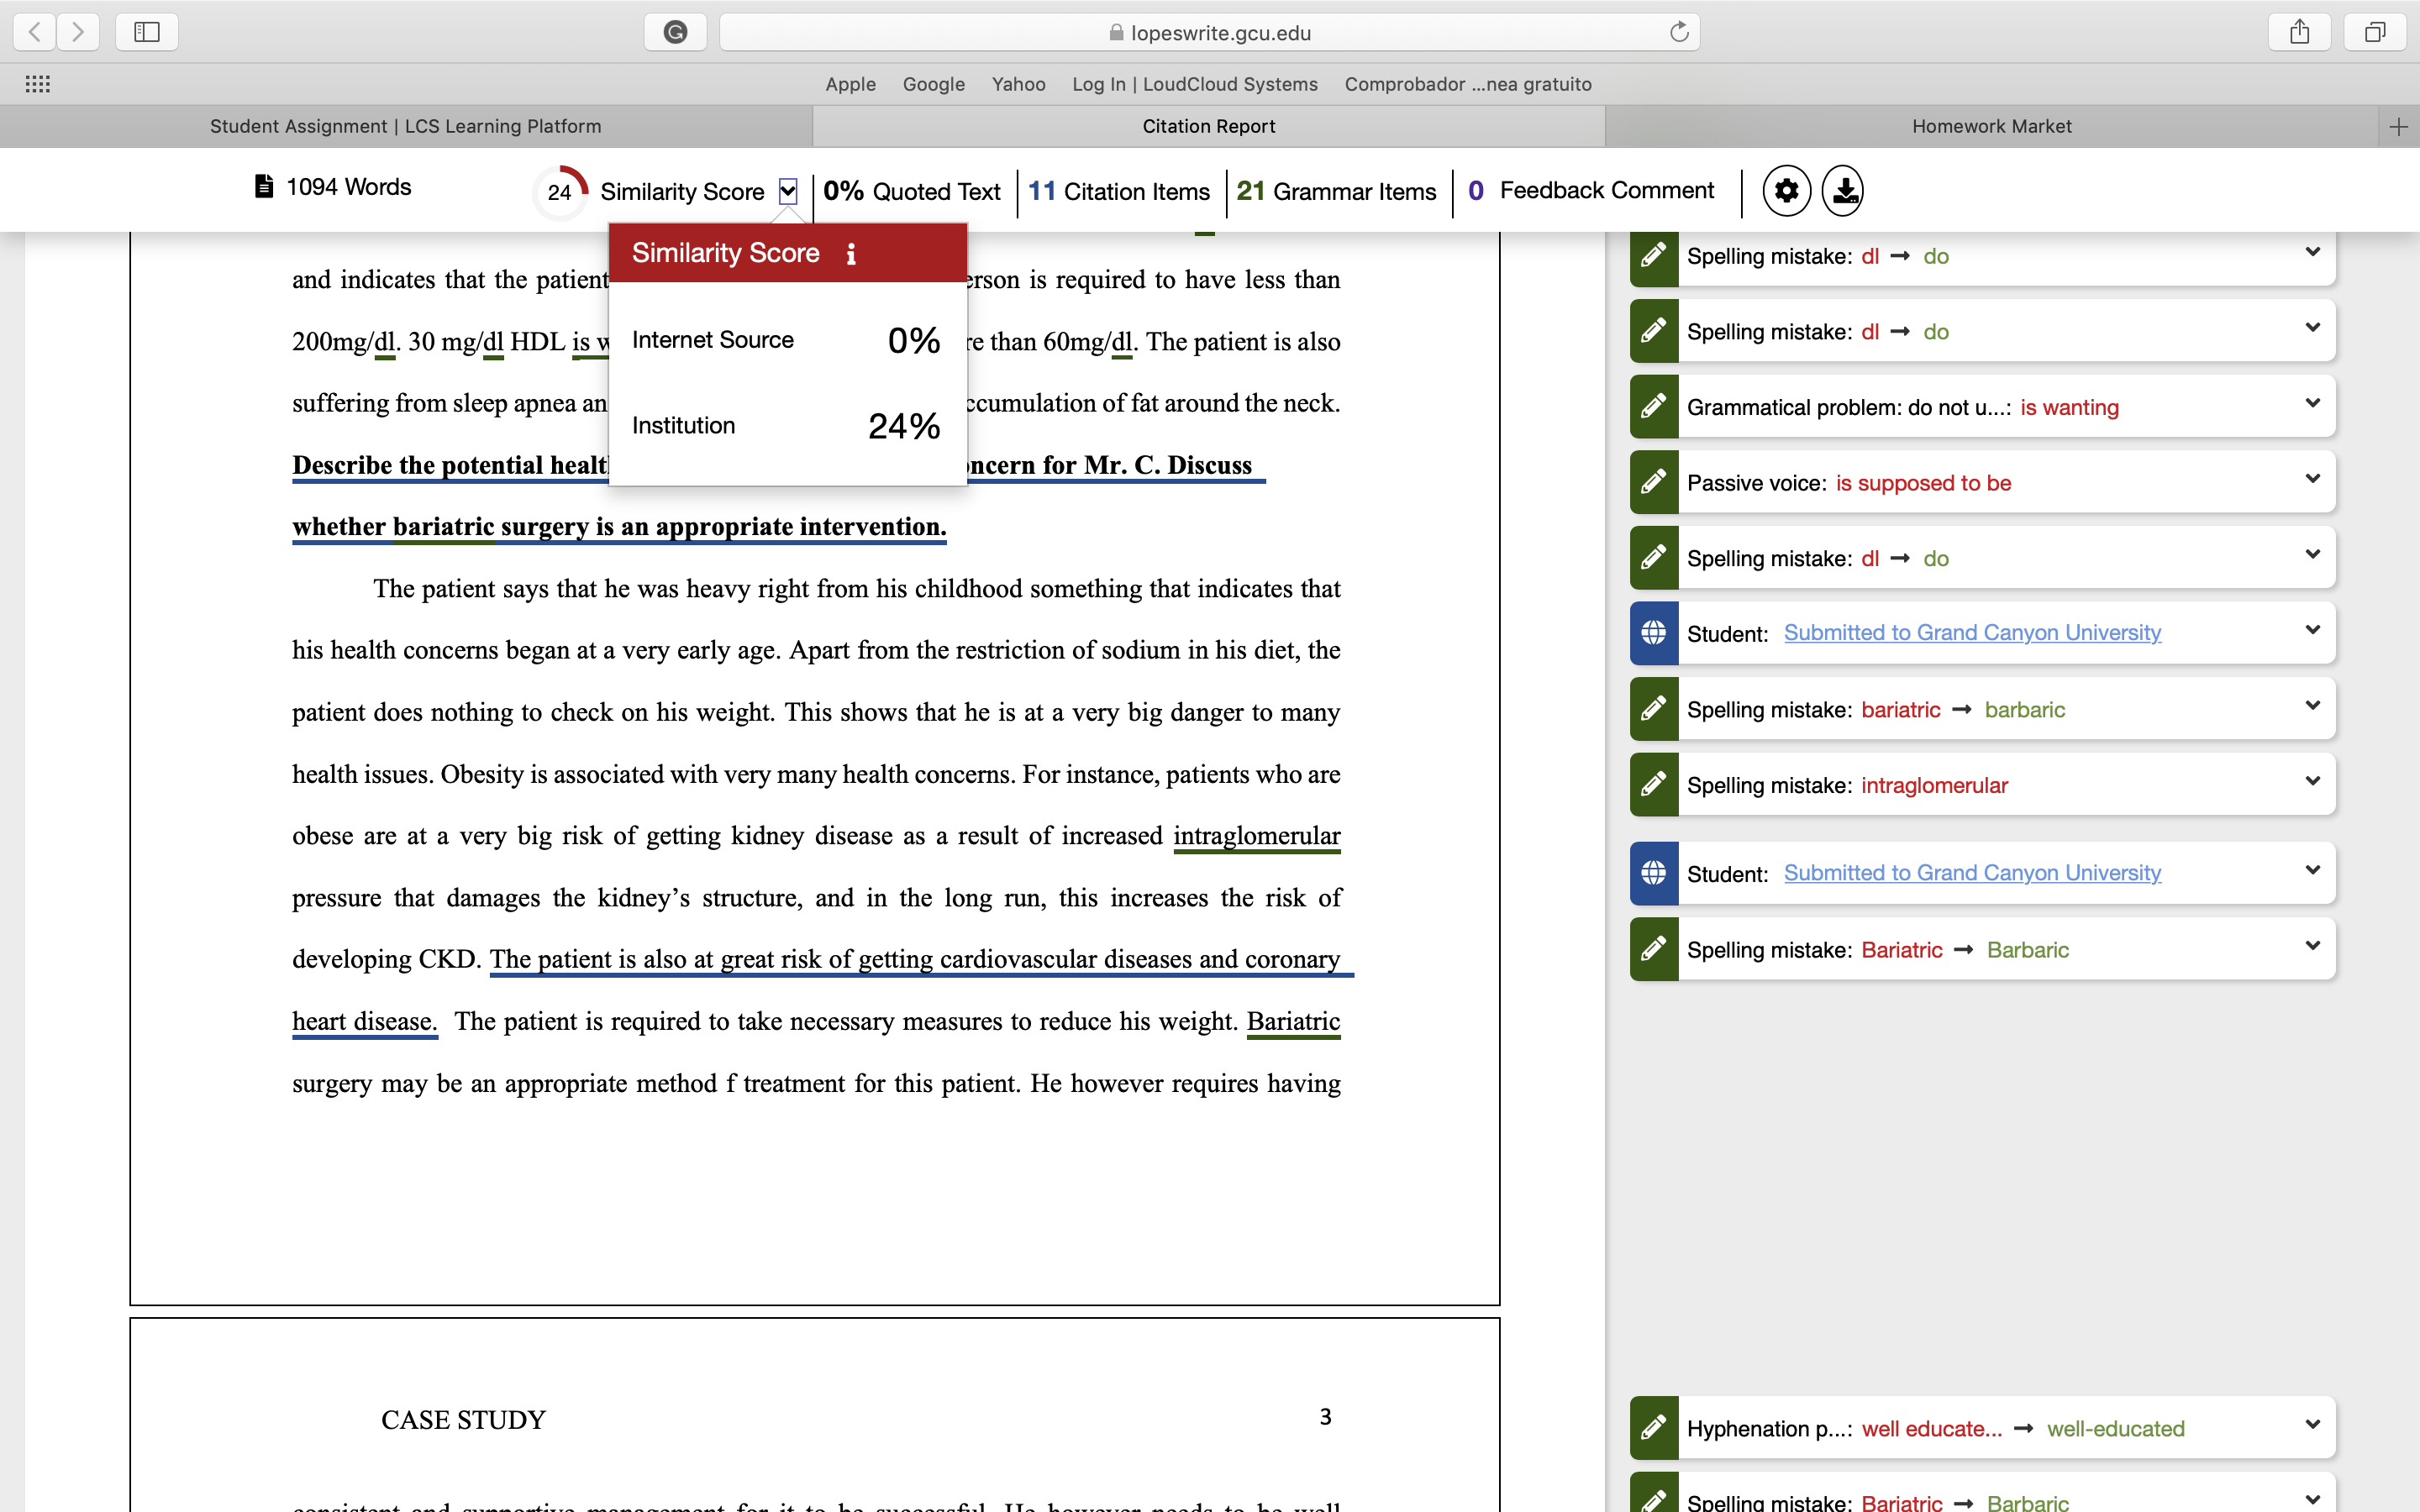Open the 0 Feedback Comment section
Viewport: 2420px width, 1512px height.
pos(1591,190)
